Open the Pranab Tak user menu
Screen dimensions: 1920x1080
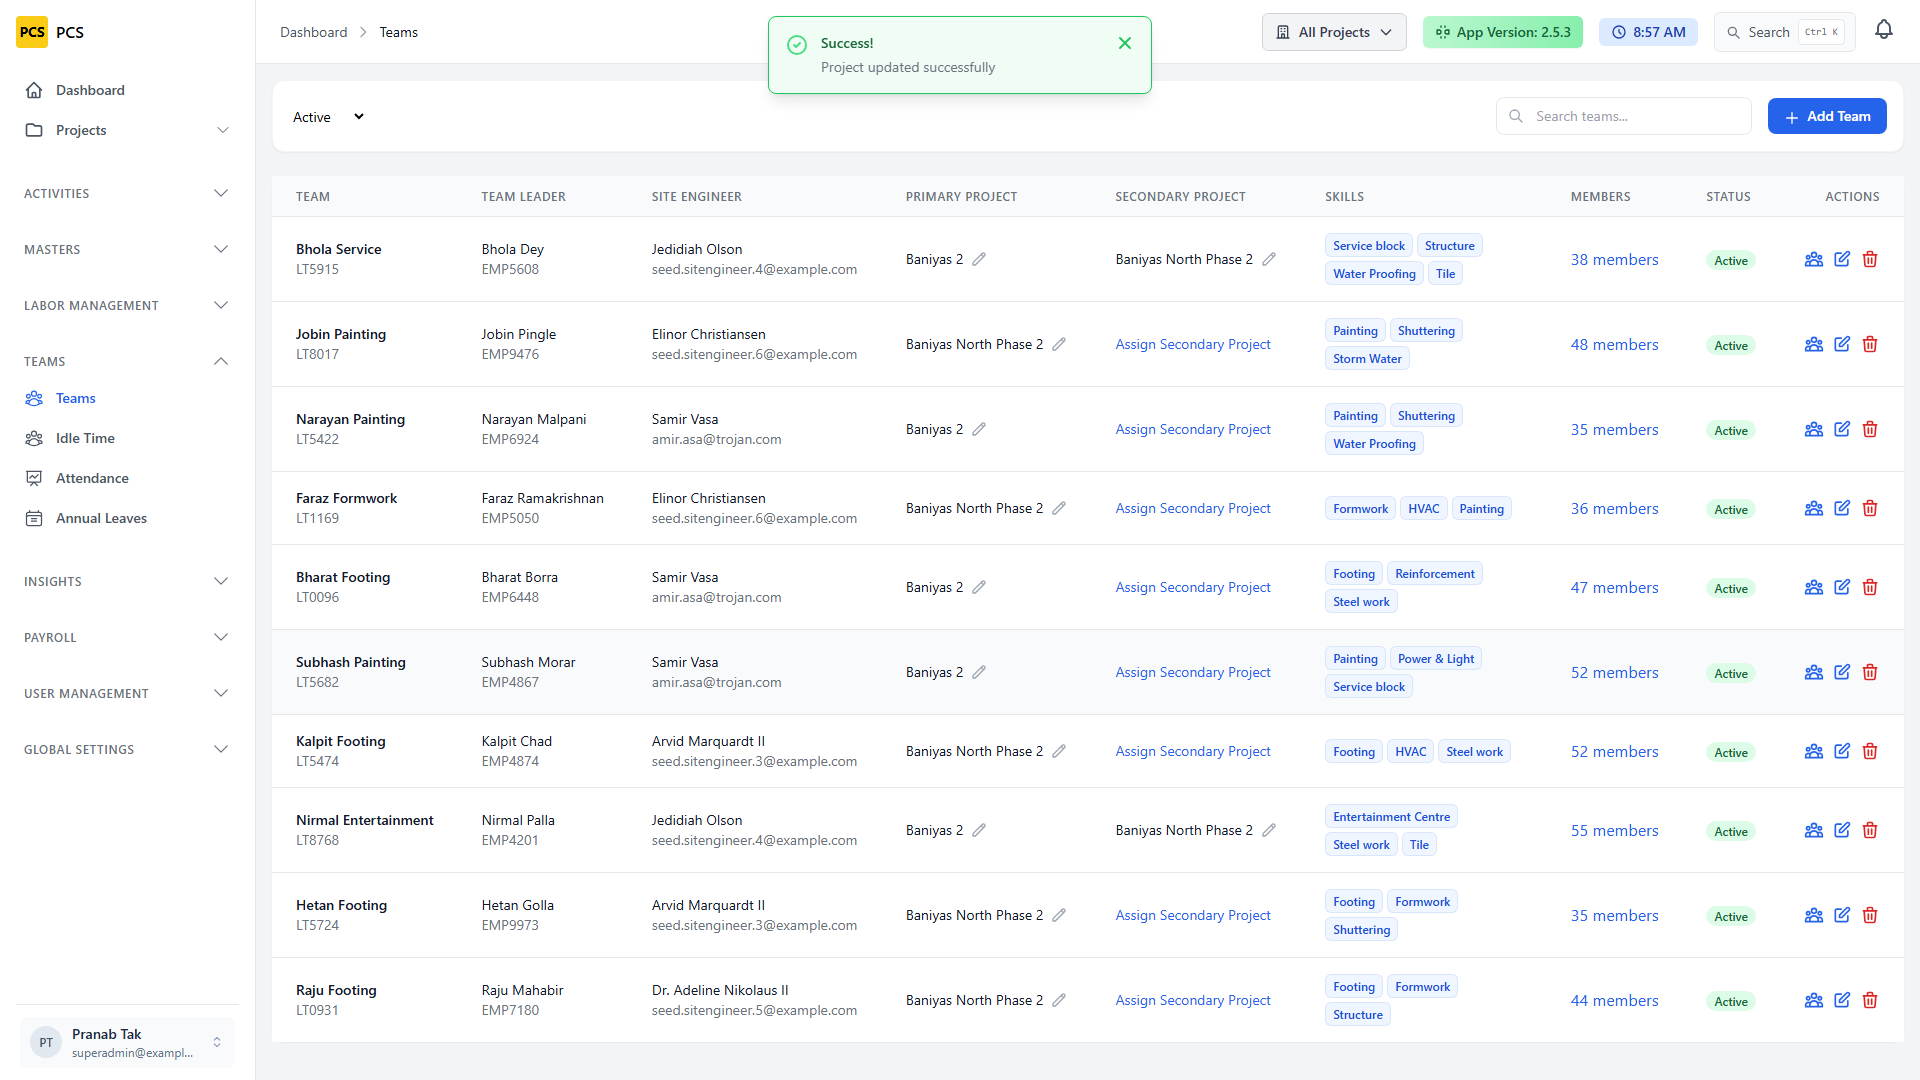[127, 1042]
